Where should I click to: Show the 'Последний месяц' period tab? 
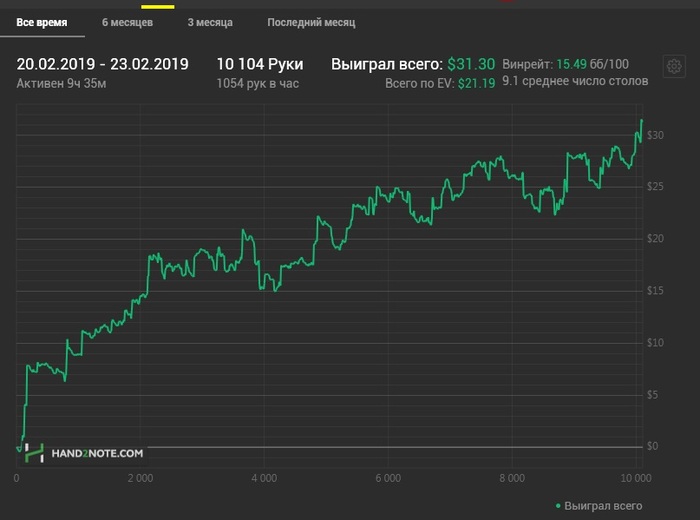pos(311,22)
